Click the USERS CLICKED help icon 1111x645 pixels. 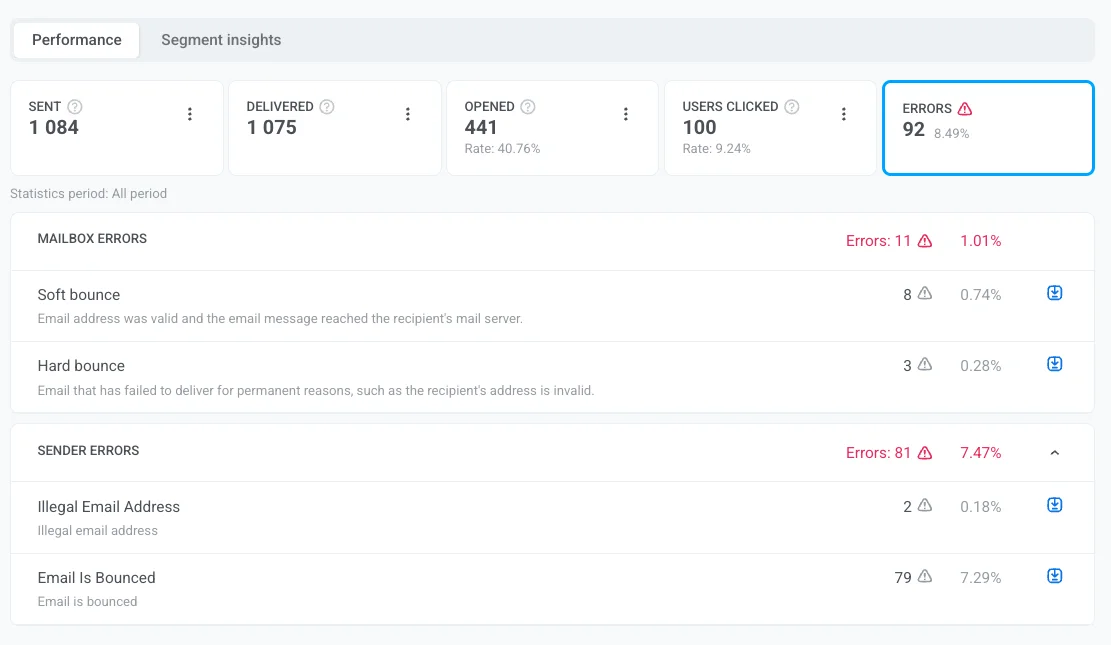[x=791, y=106]
